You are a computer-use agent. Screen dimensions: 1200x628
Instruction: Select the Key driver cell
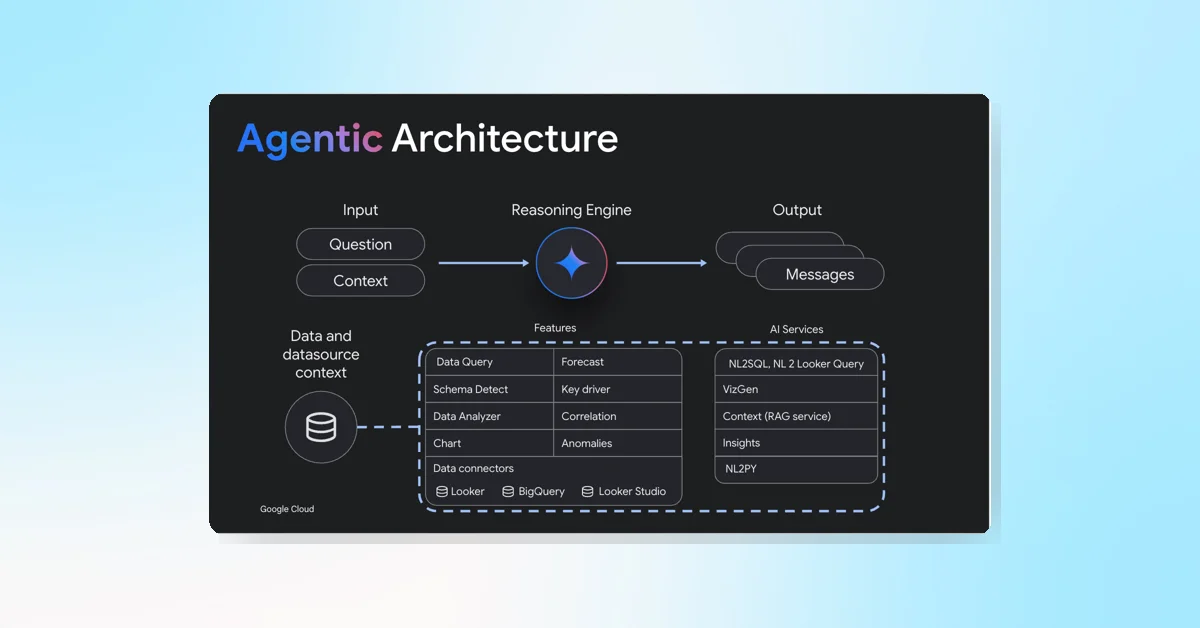point(618,389)
